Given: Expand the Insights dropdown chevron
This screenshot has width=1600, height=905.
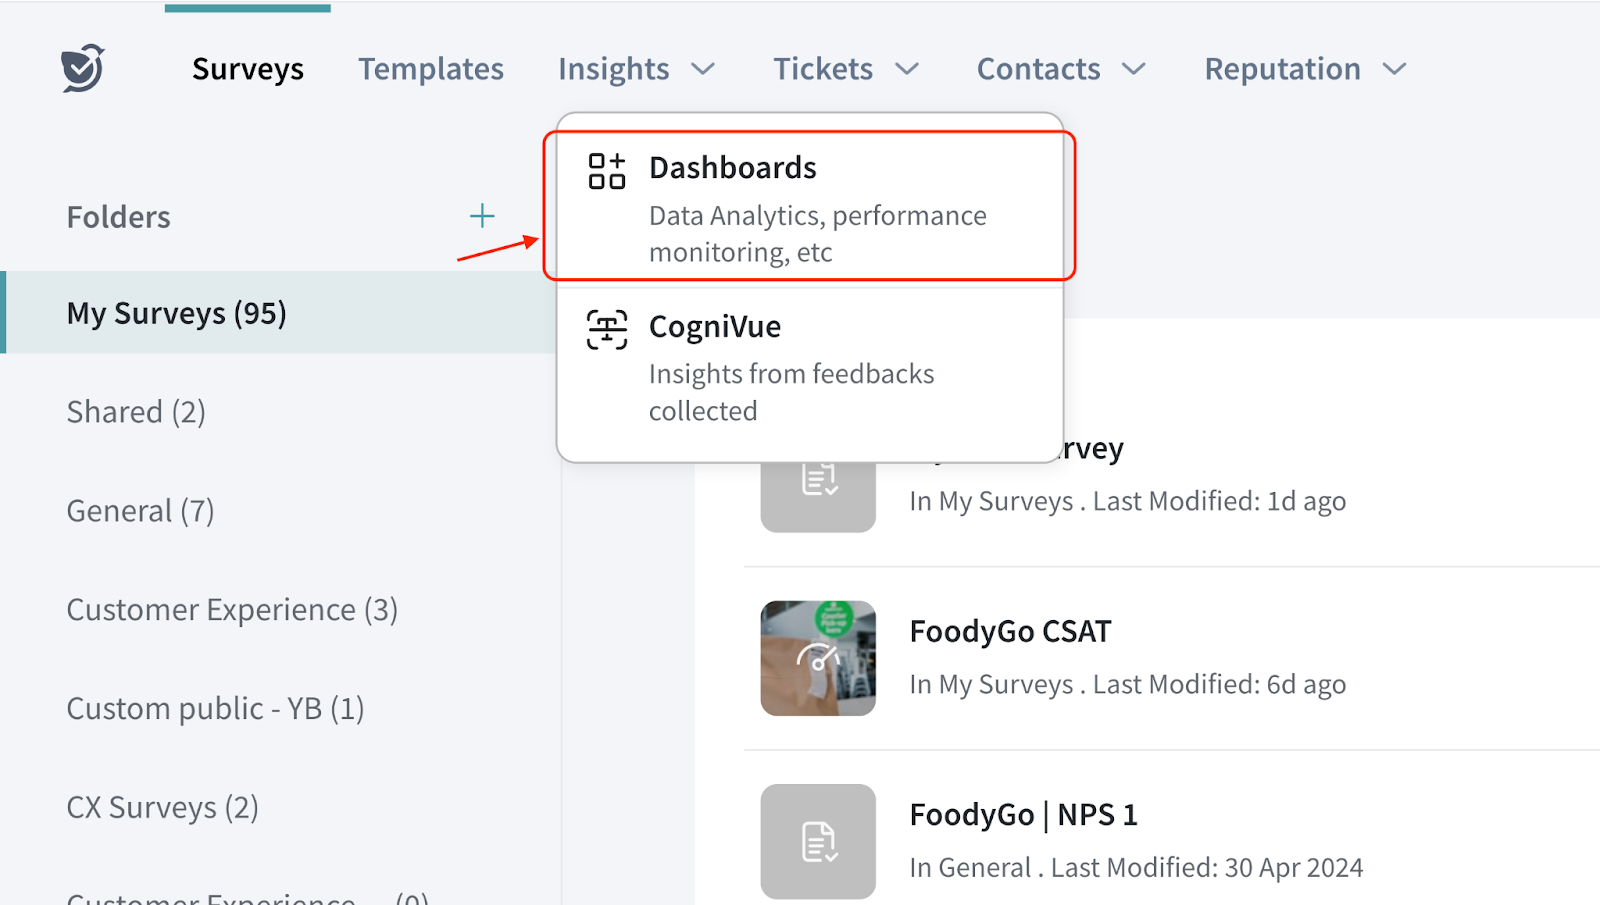Looking at the screenshot, I should pos(704,69).
